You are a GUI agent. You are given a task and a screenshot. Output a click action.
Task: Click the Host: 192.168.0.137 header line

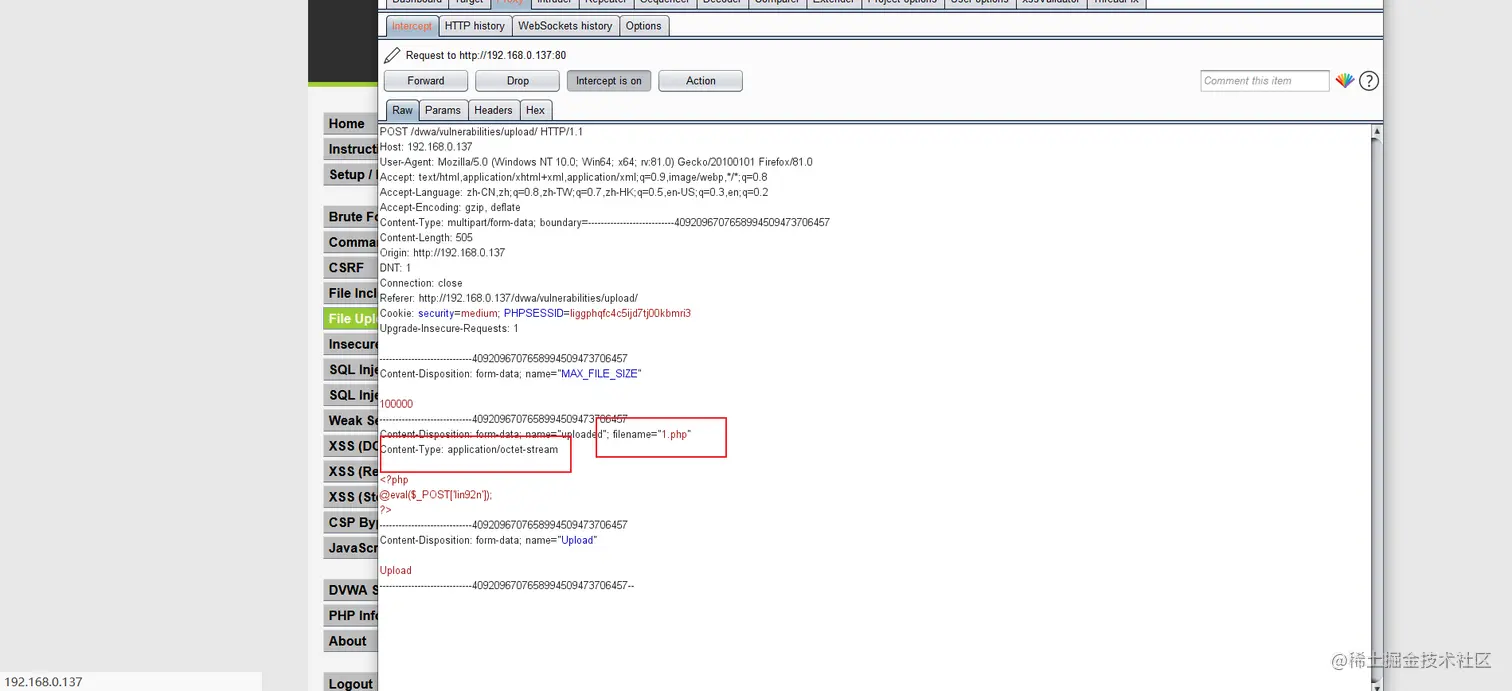point(426,147)
